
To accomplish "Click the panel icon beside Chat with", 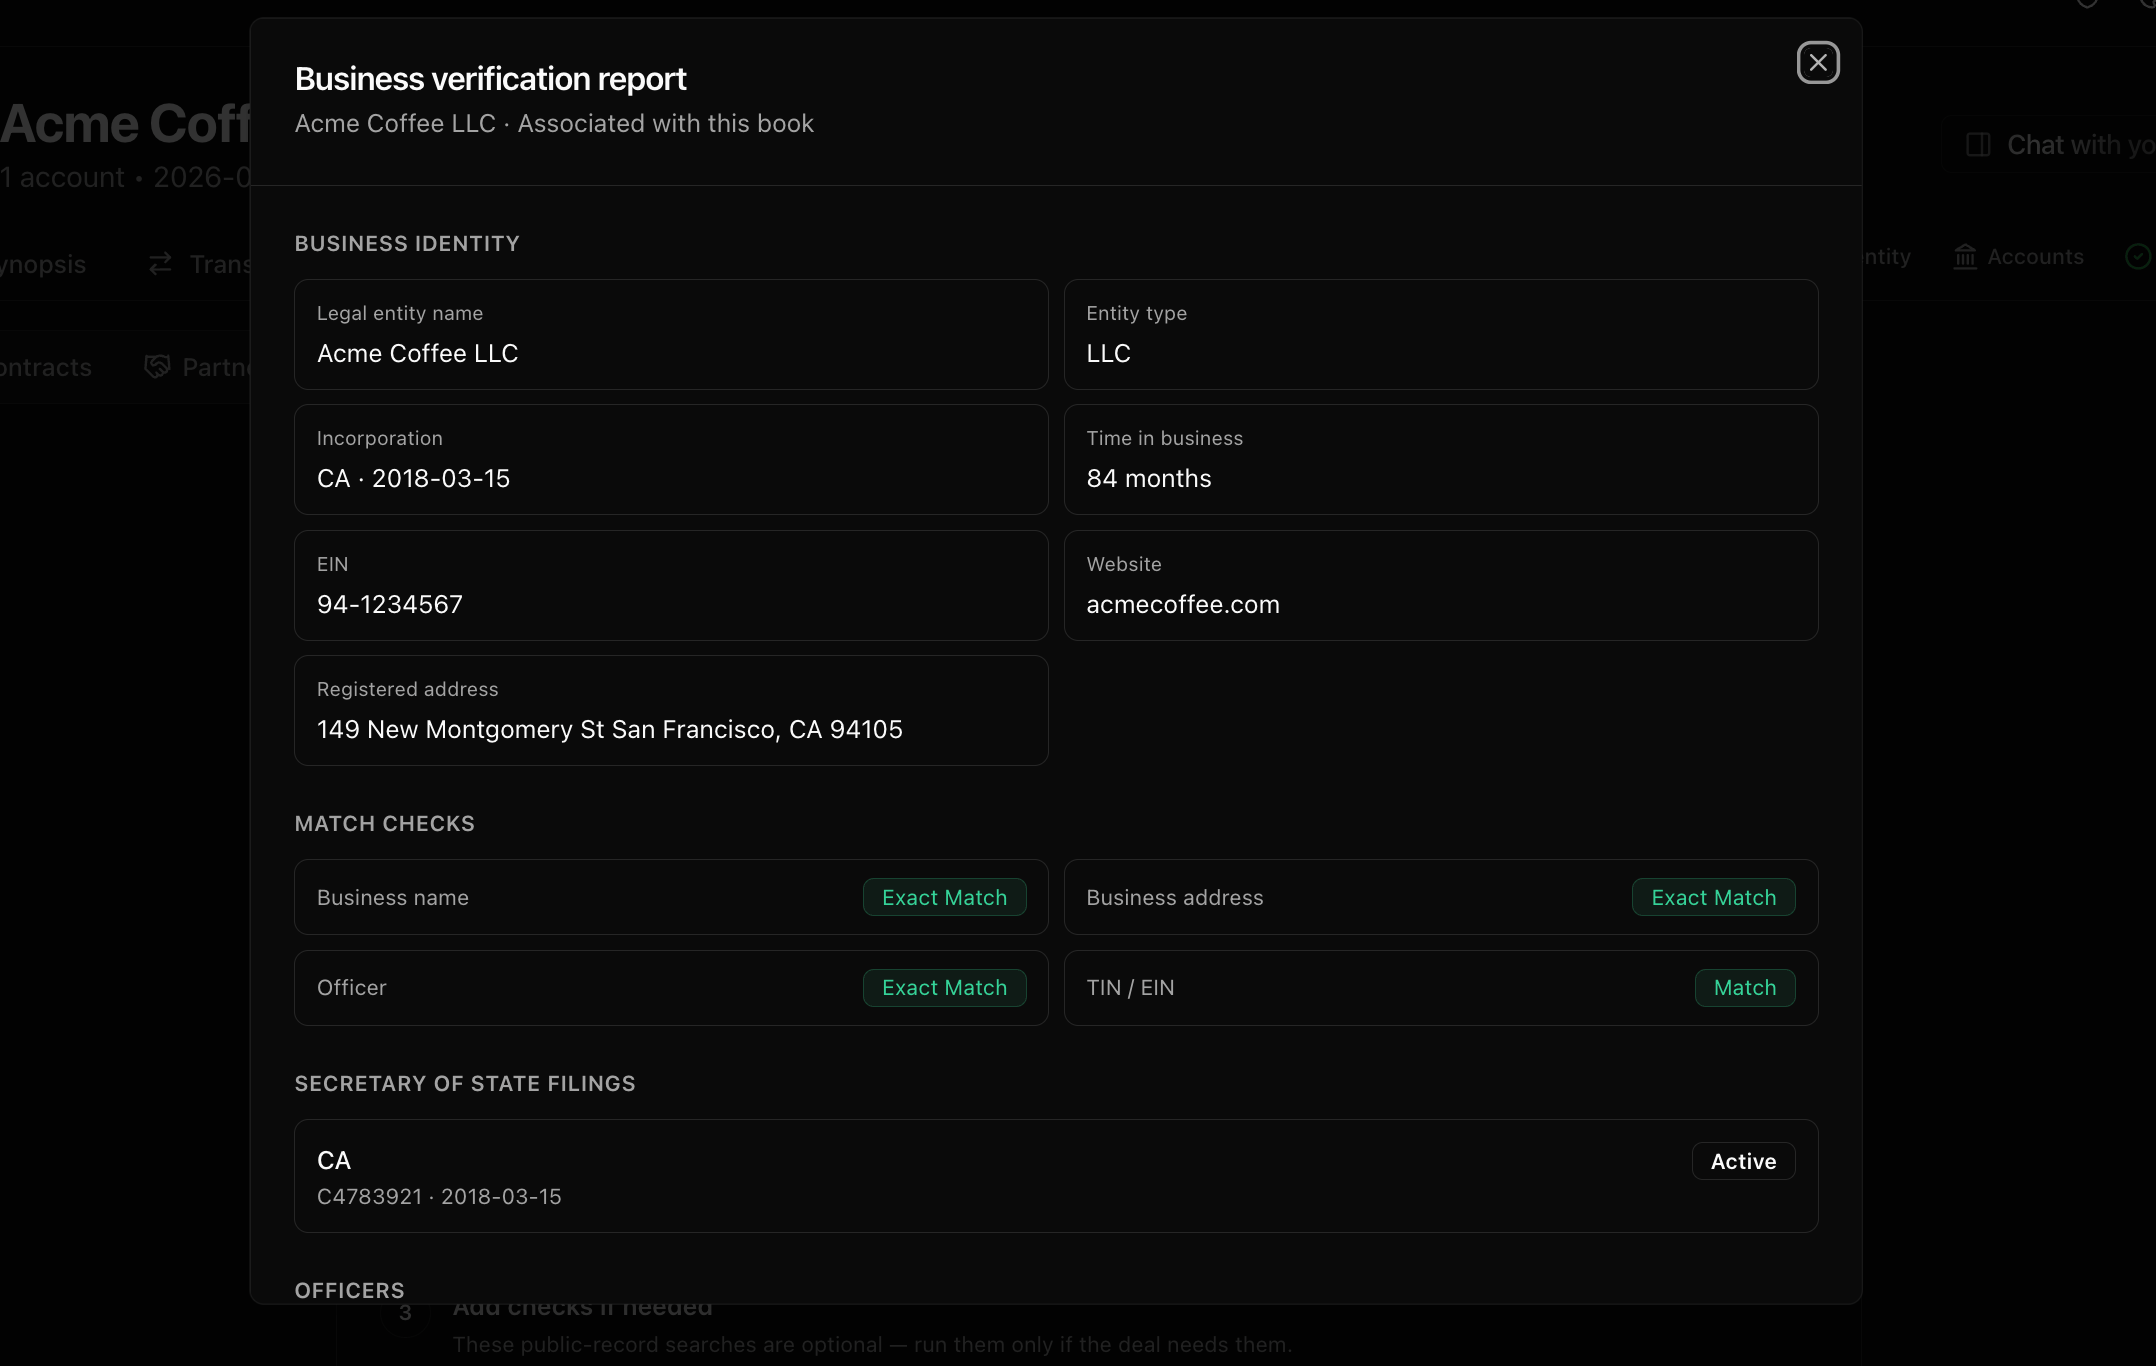I will coord(1978,145).
